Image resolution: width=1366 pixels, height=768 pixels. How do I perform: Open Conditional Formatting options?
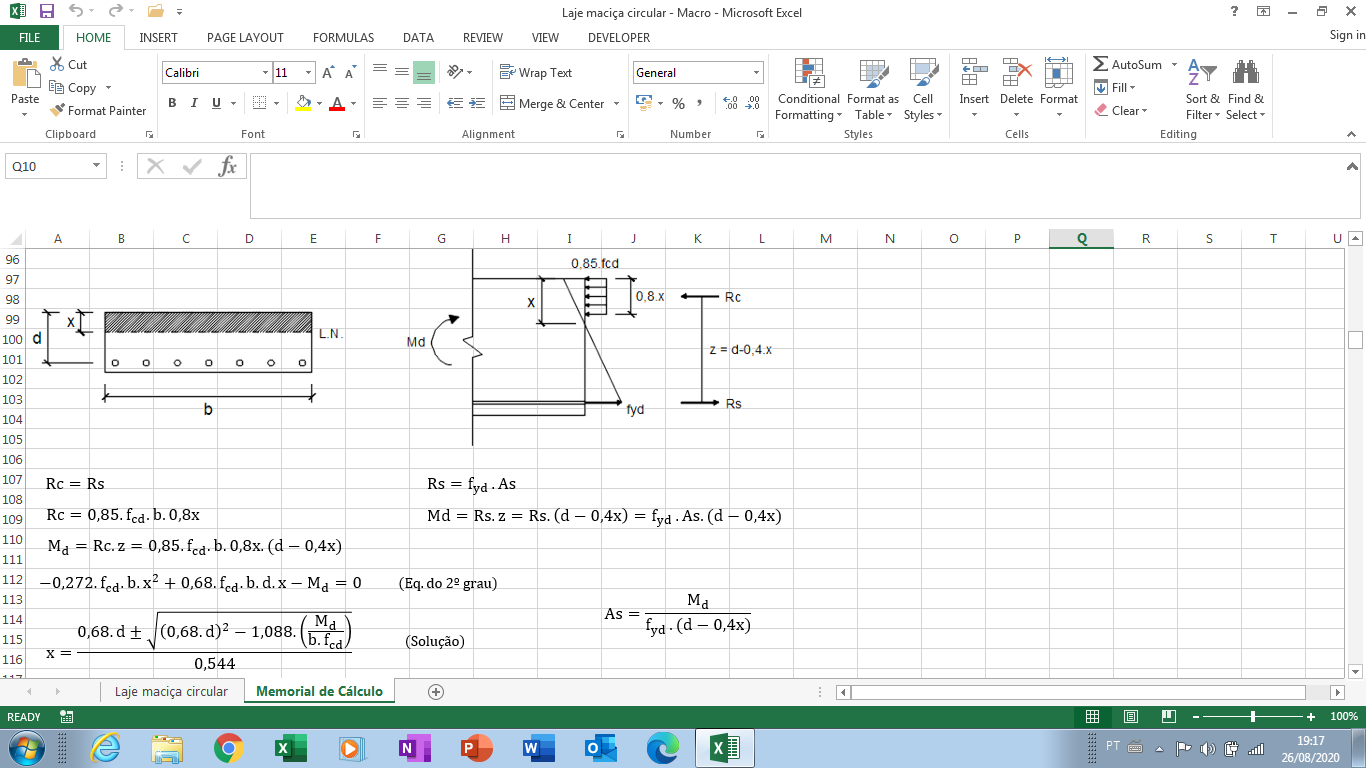coord(808,90)
